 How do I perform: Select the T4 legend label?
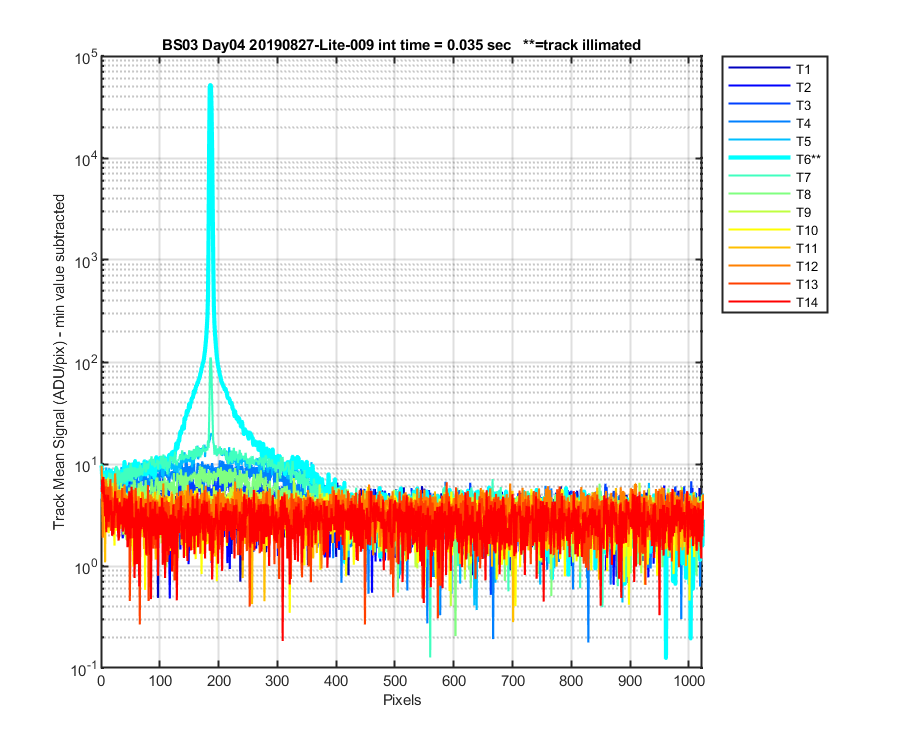(x=803, y=123)
